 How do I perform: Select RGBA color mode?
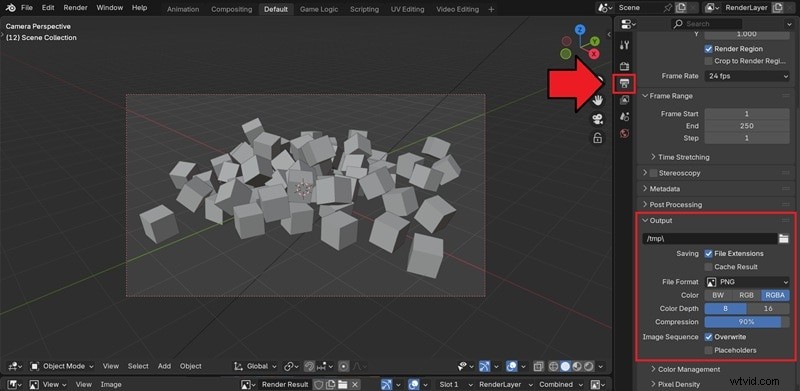click(775, 295)
